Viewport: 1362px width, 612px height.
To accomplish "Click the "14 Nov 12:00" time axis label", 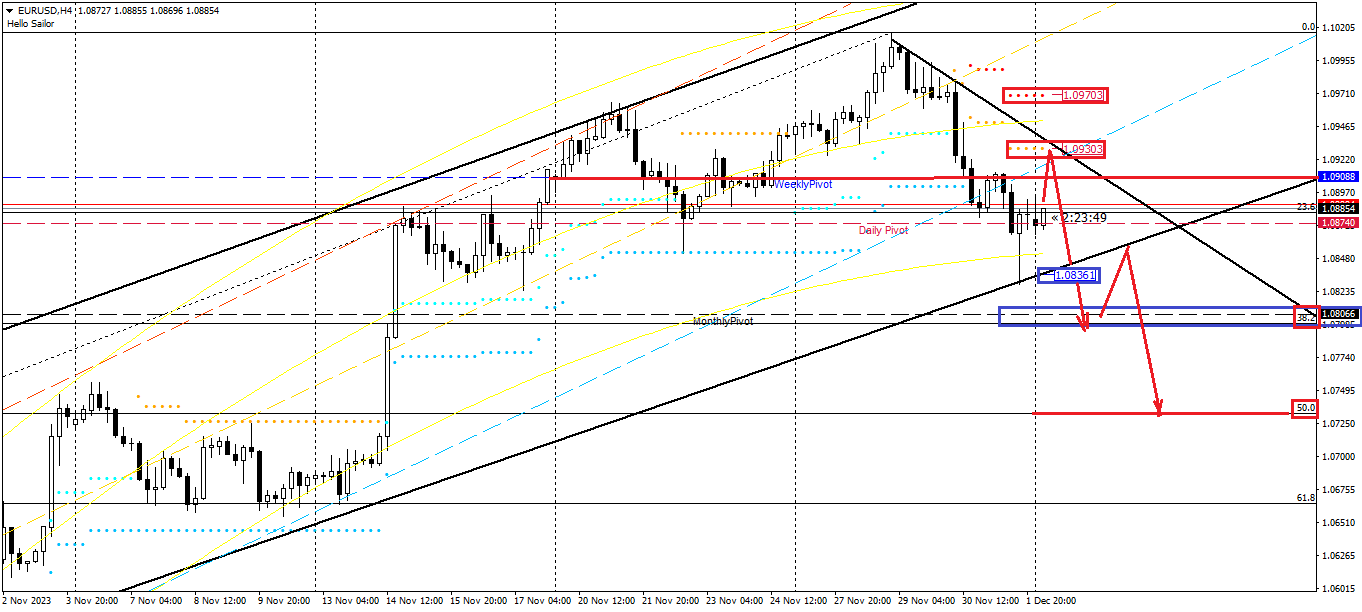I will point(414,602).
